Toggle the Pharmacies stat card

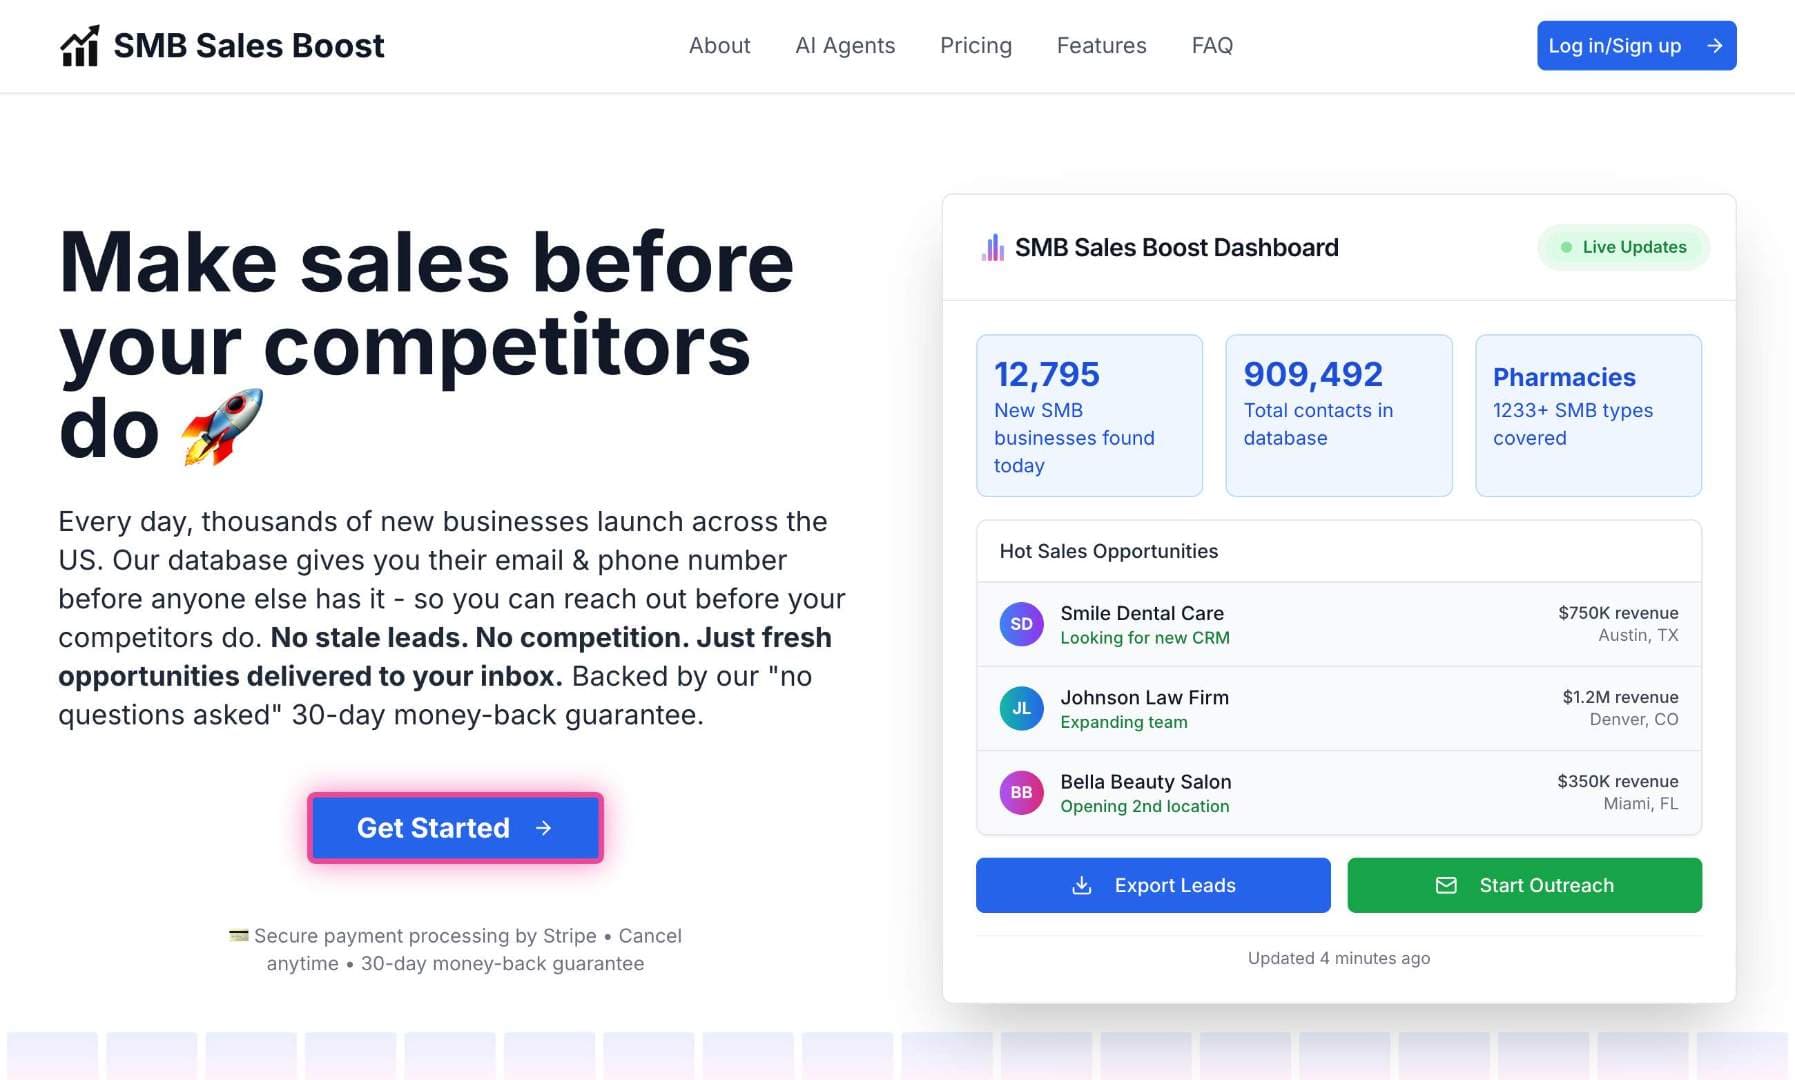[1588, 414]
